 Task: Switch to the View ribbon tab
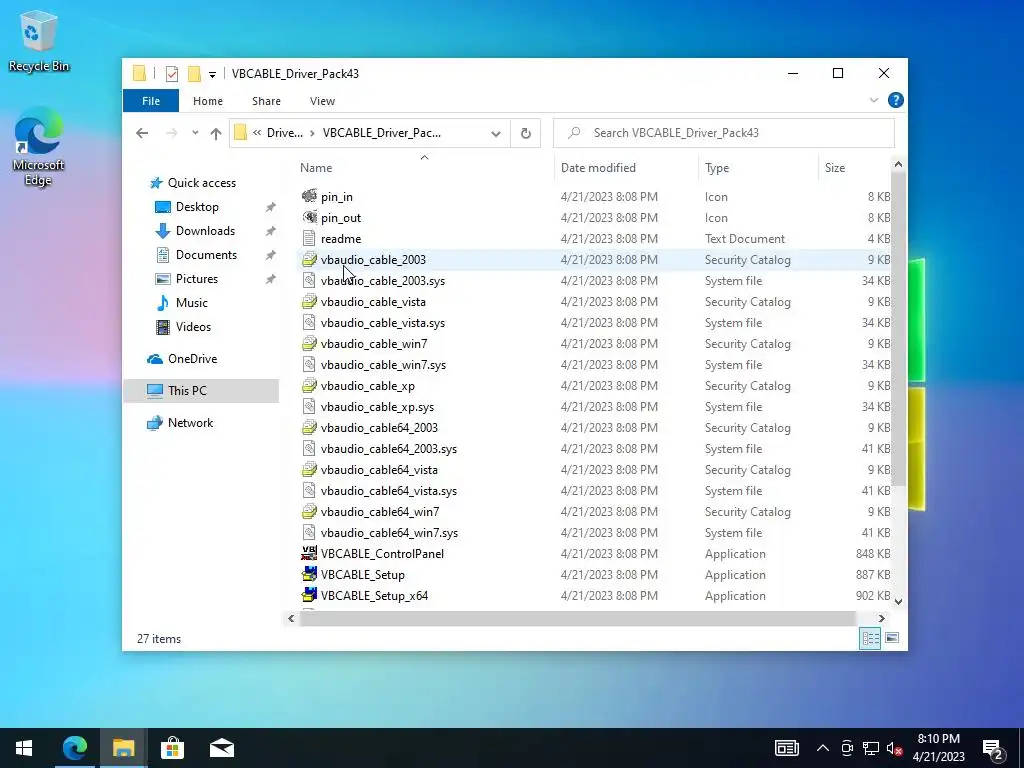[323, 101]
